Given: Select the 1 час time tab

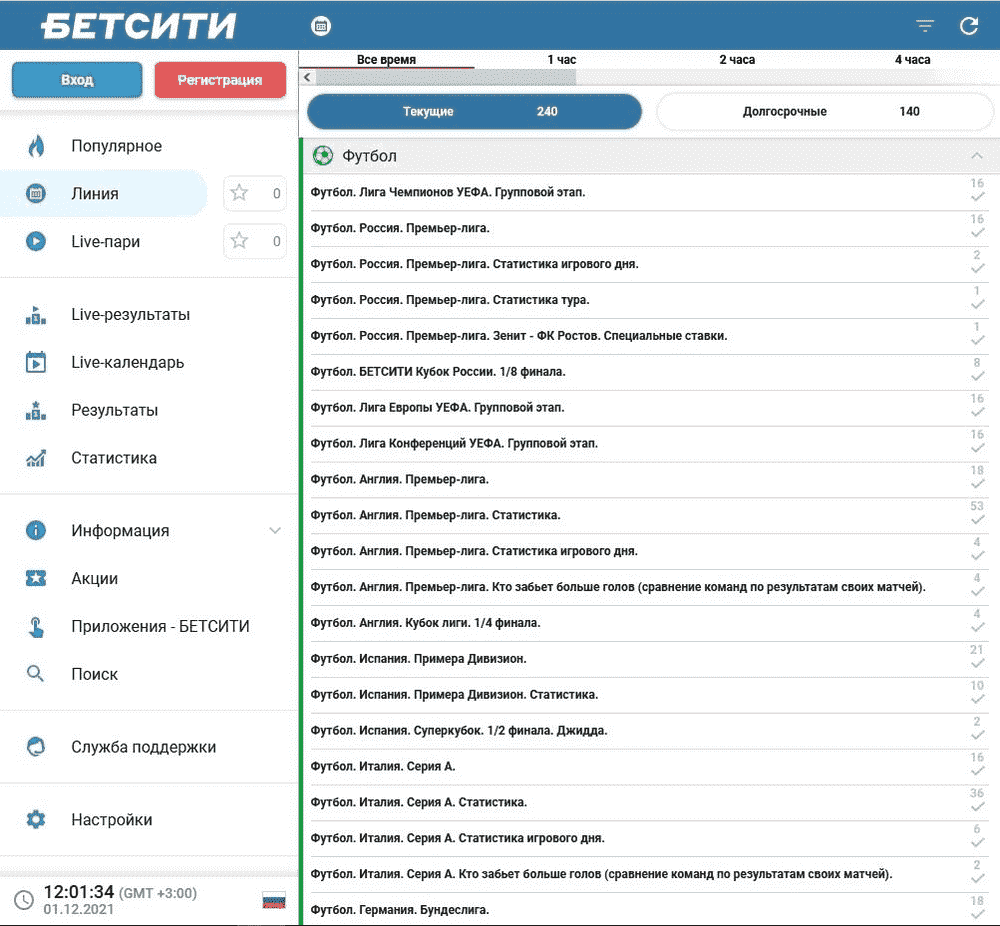Looking at the screenshot, I should pos(561,59).
